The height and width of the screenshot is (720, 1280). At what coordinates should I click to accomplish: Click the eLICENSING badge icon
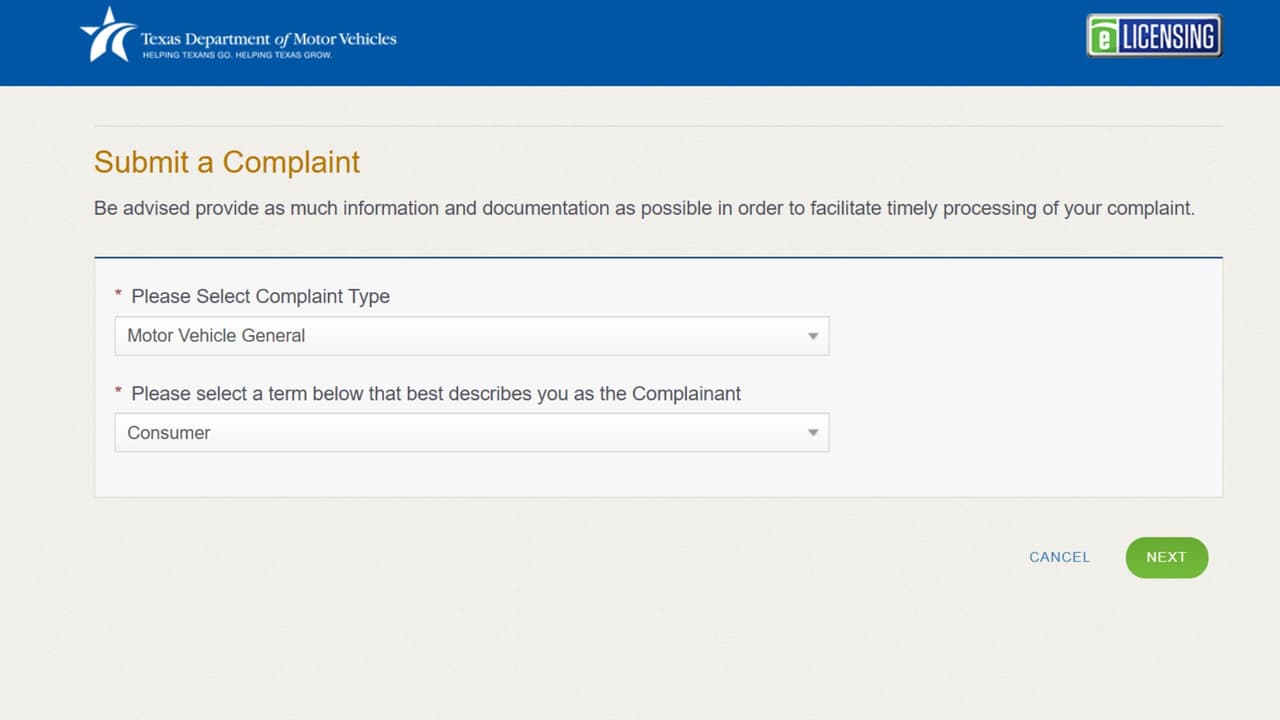point(1154,36)
